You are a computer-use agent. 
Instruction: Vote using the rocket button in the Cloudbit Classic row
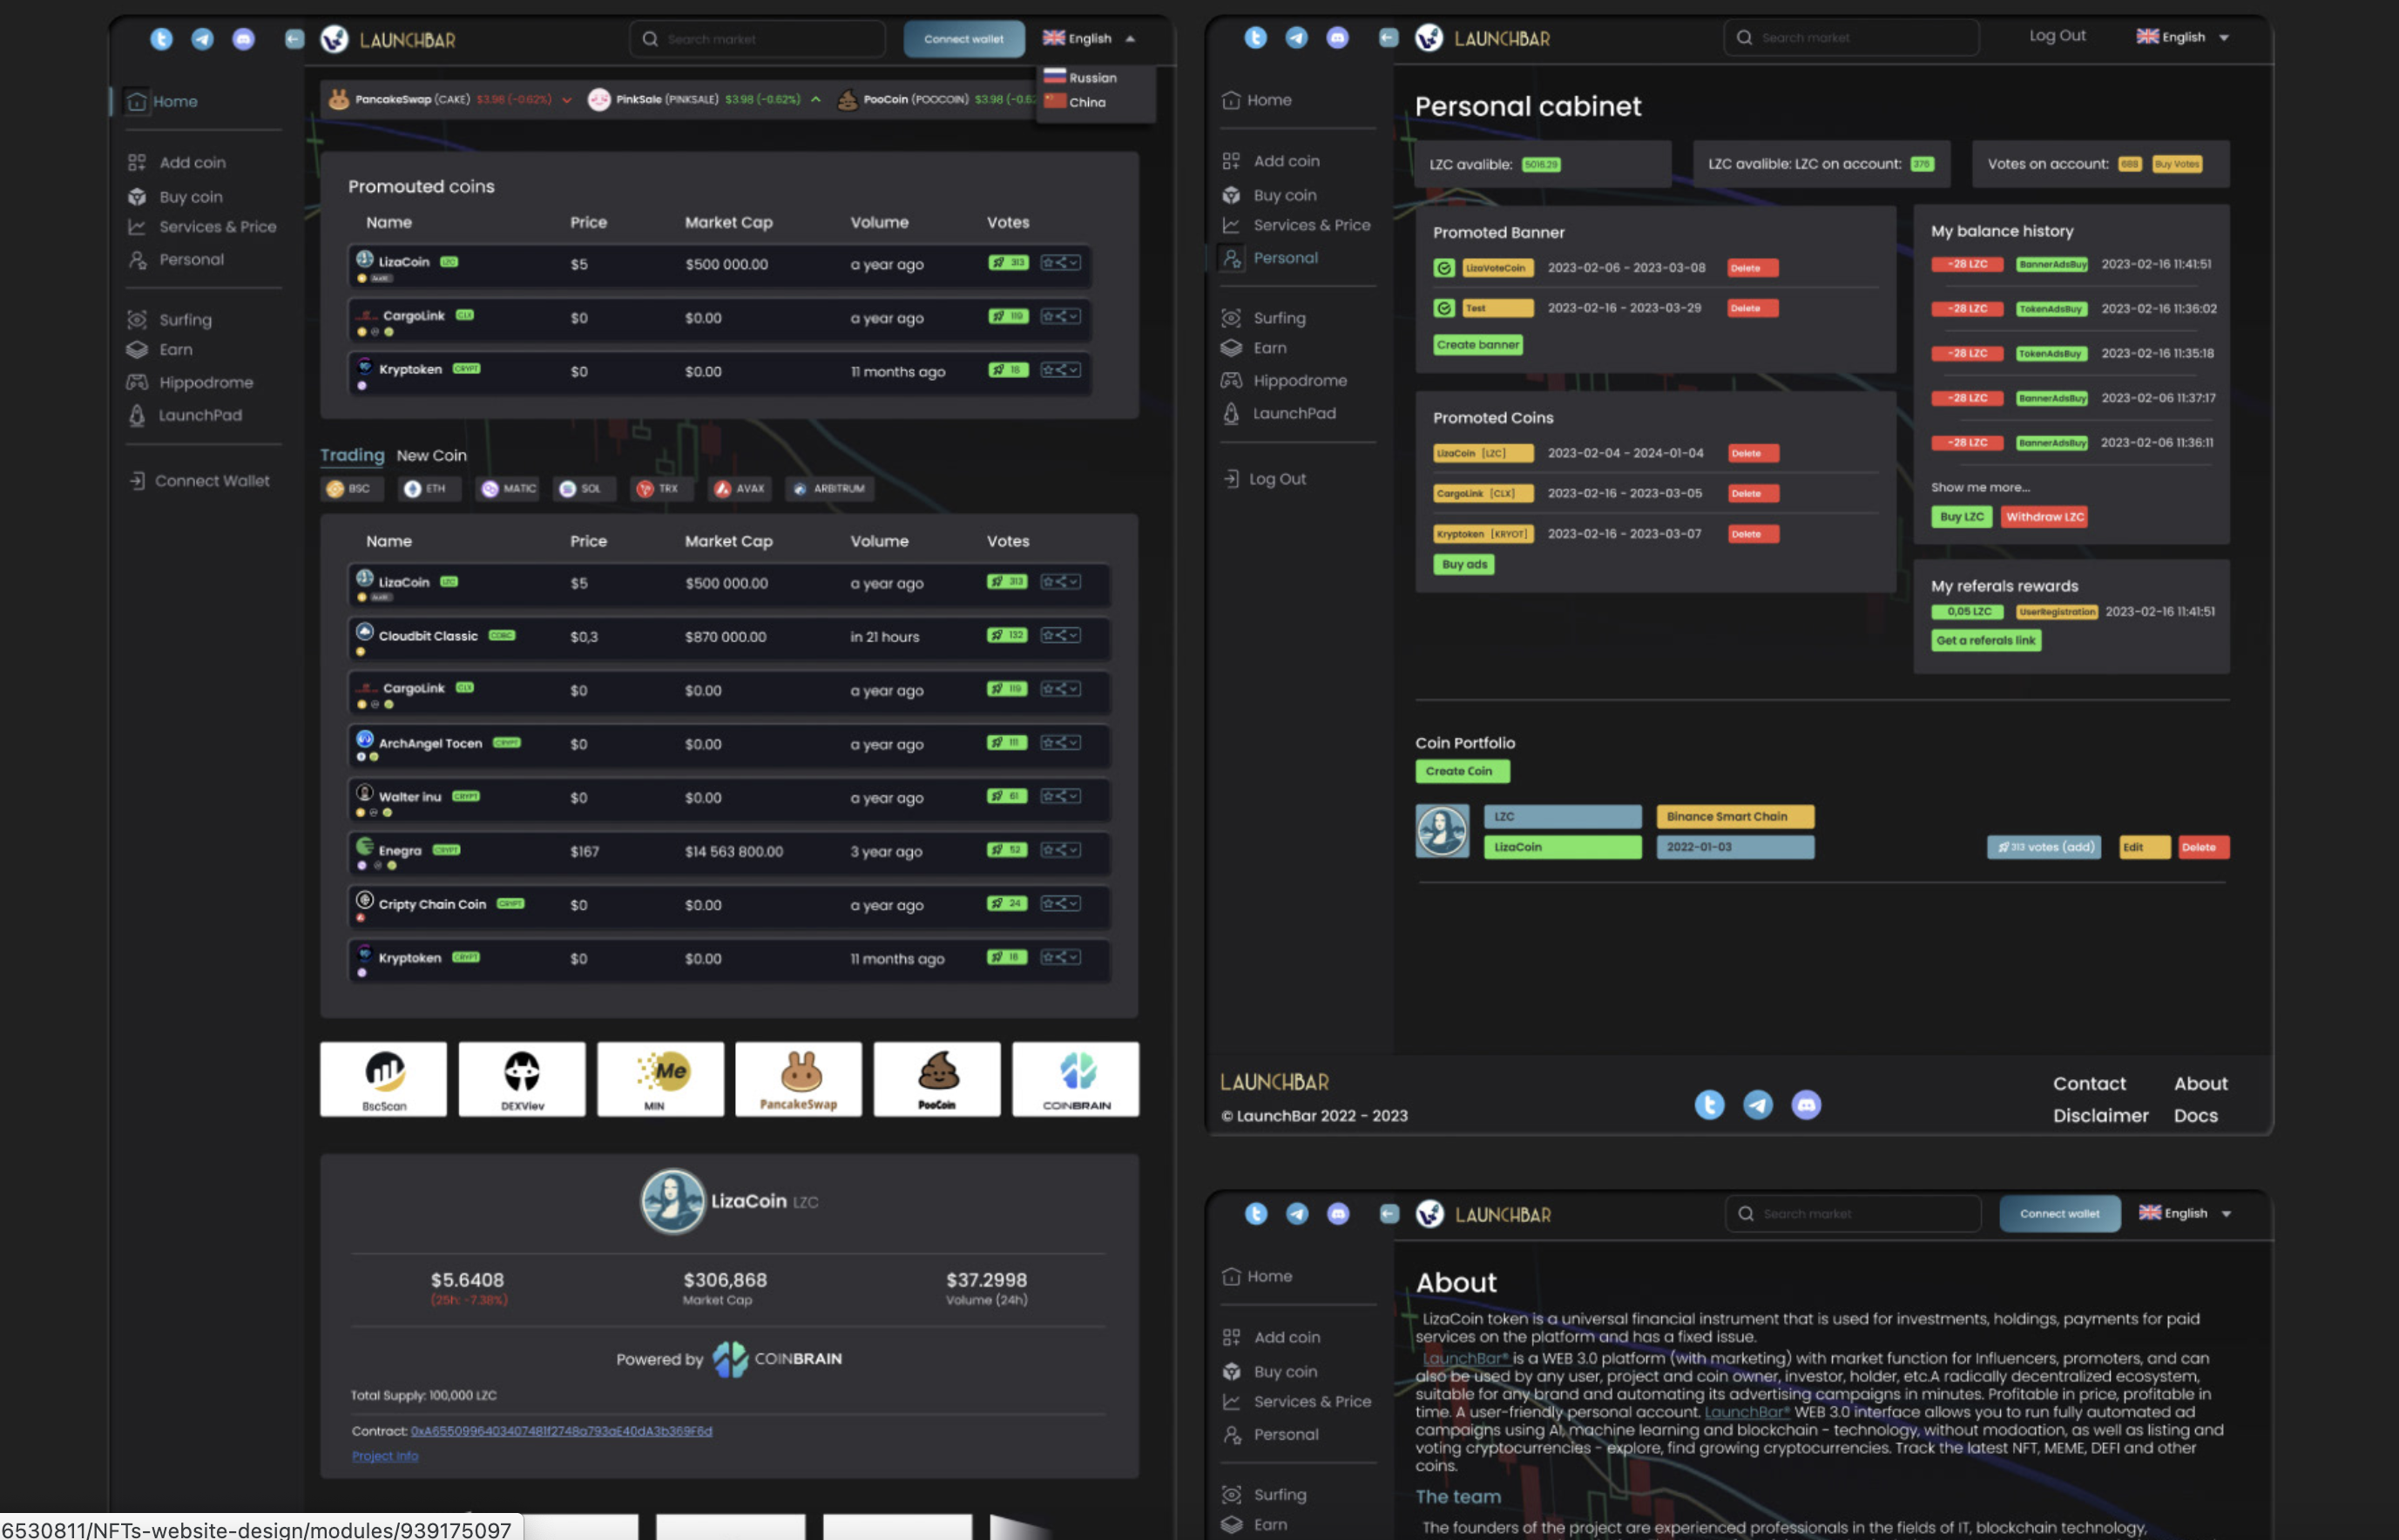pyautogui.click(x=1007, y=635)
